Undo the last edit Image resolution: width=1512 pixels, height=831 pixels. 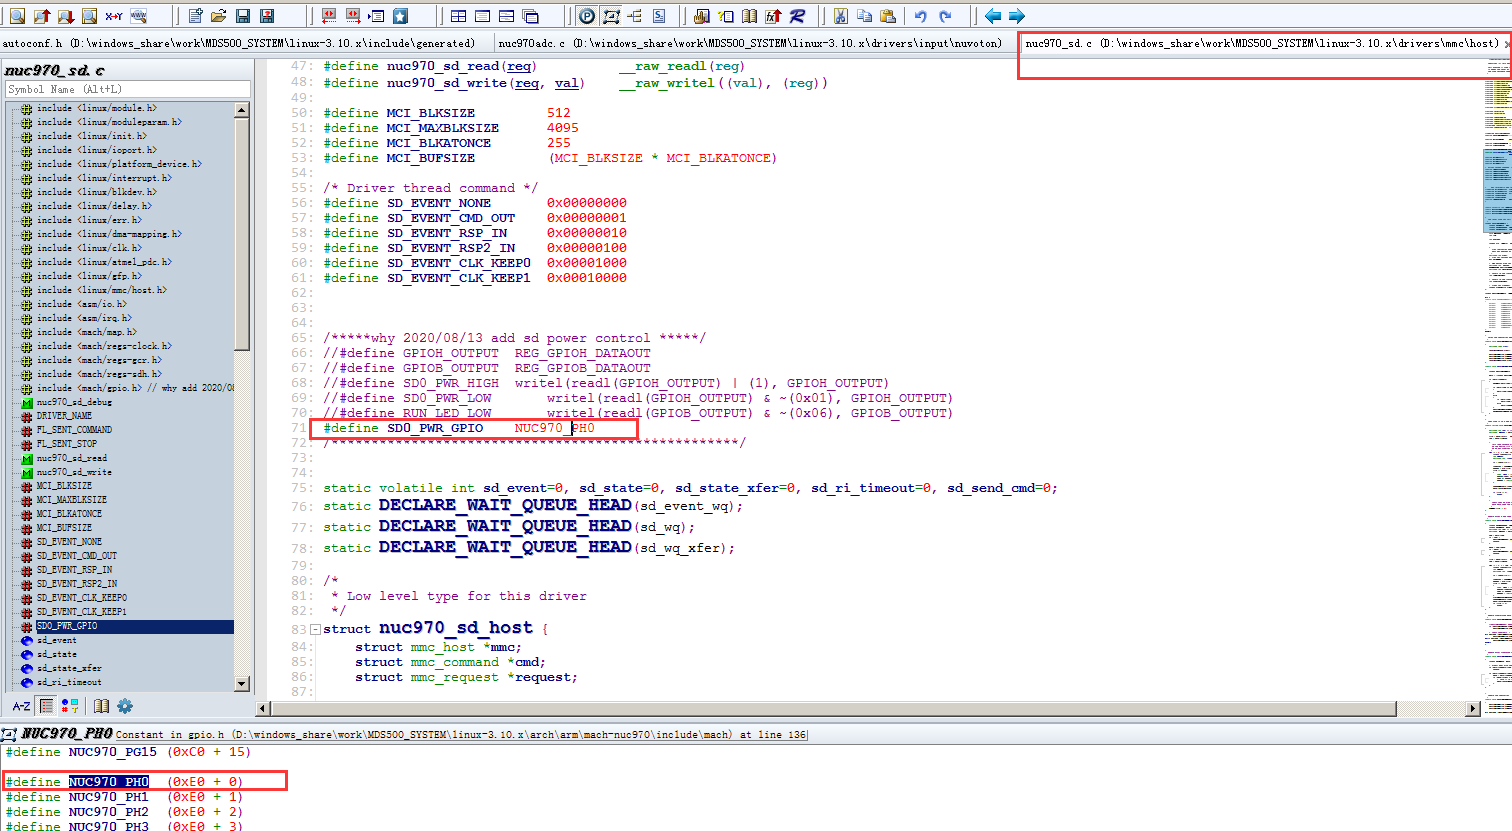pos(921,16)
